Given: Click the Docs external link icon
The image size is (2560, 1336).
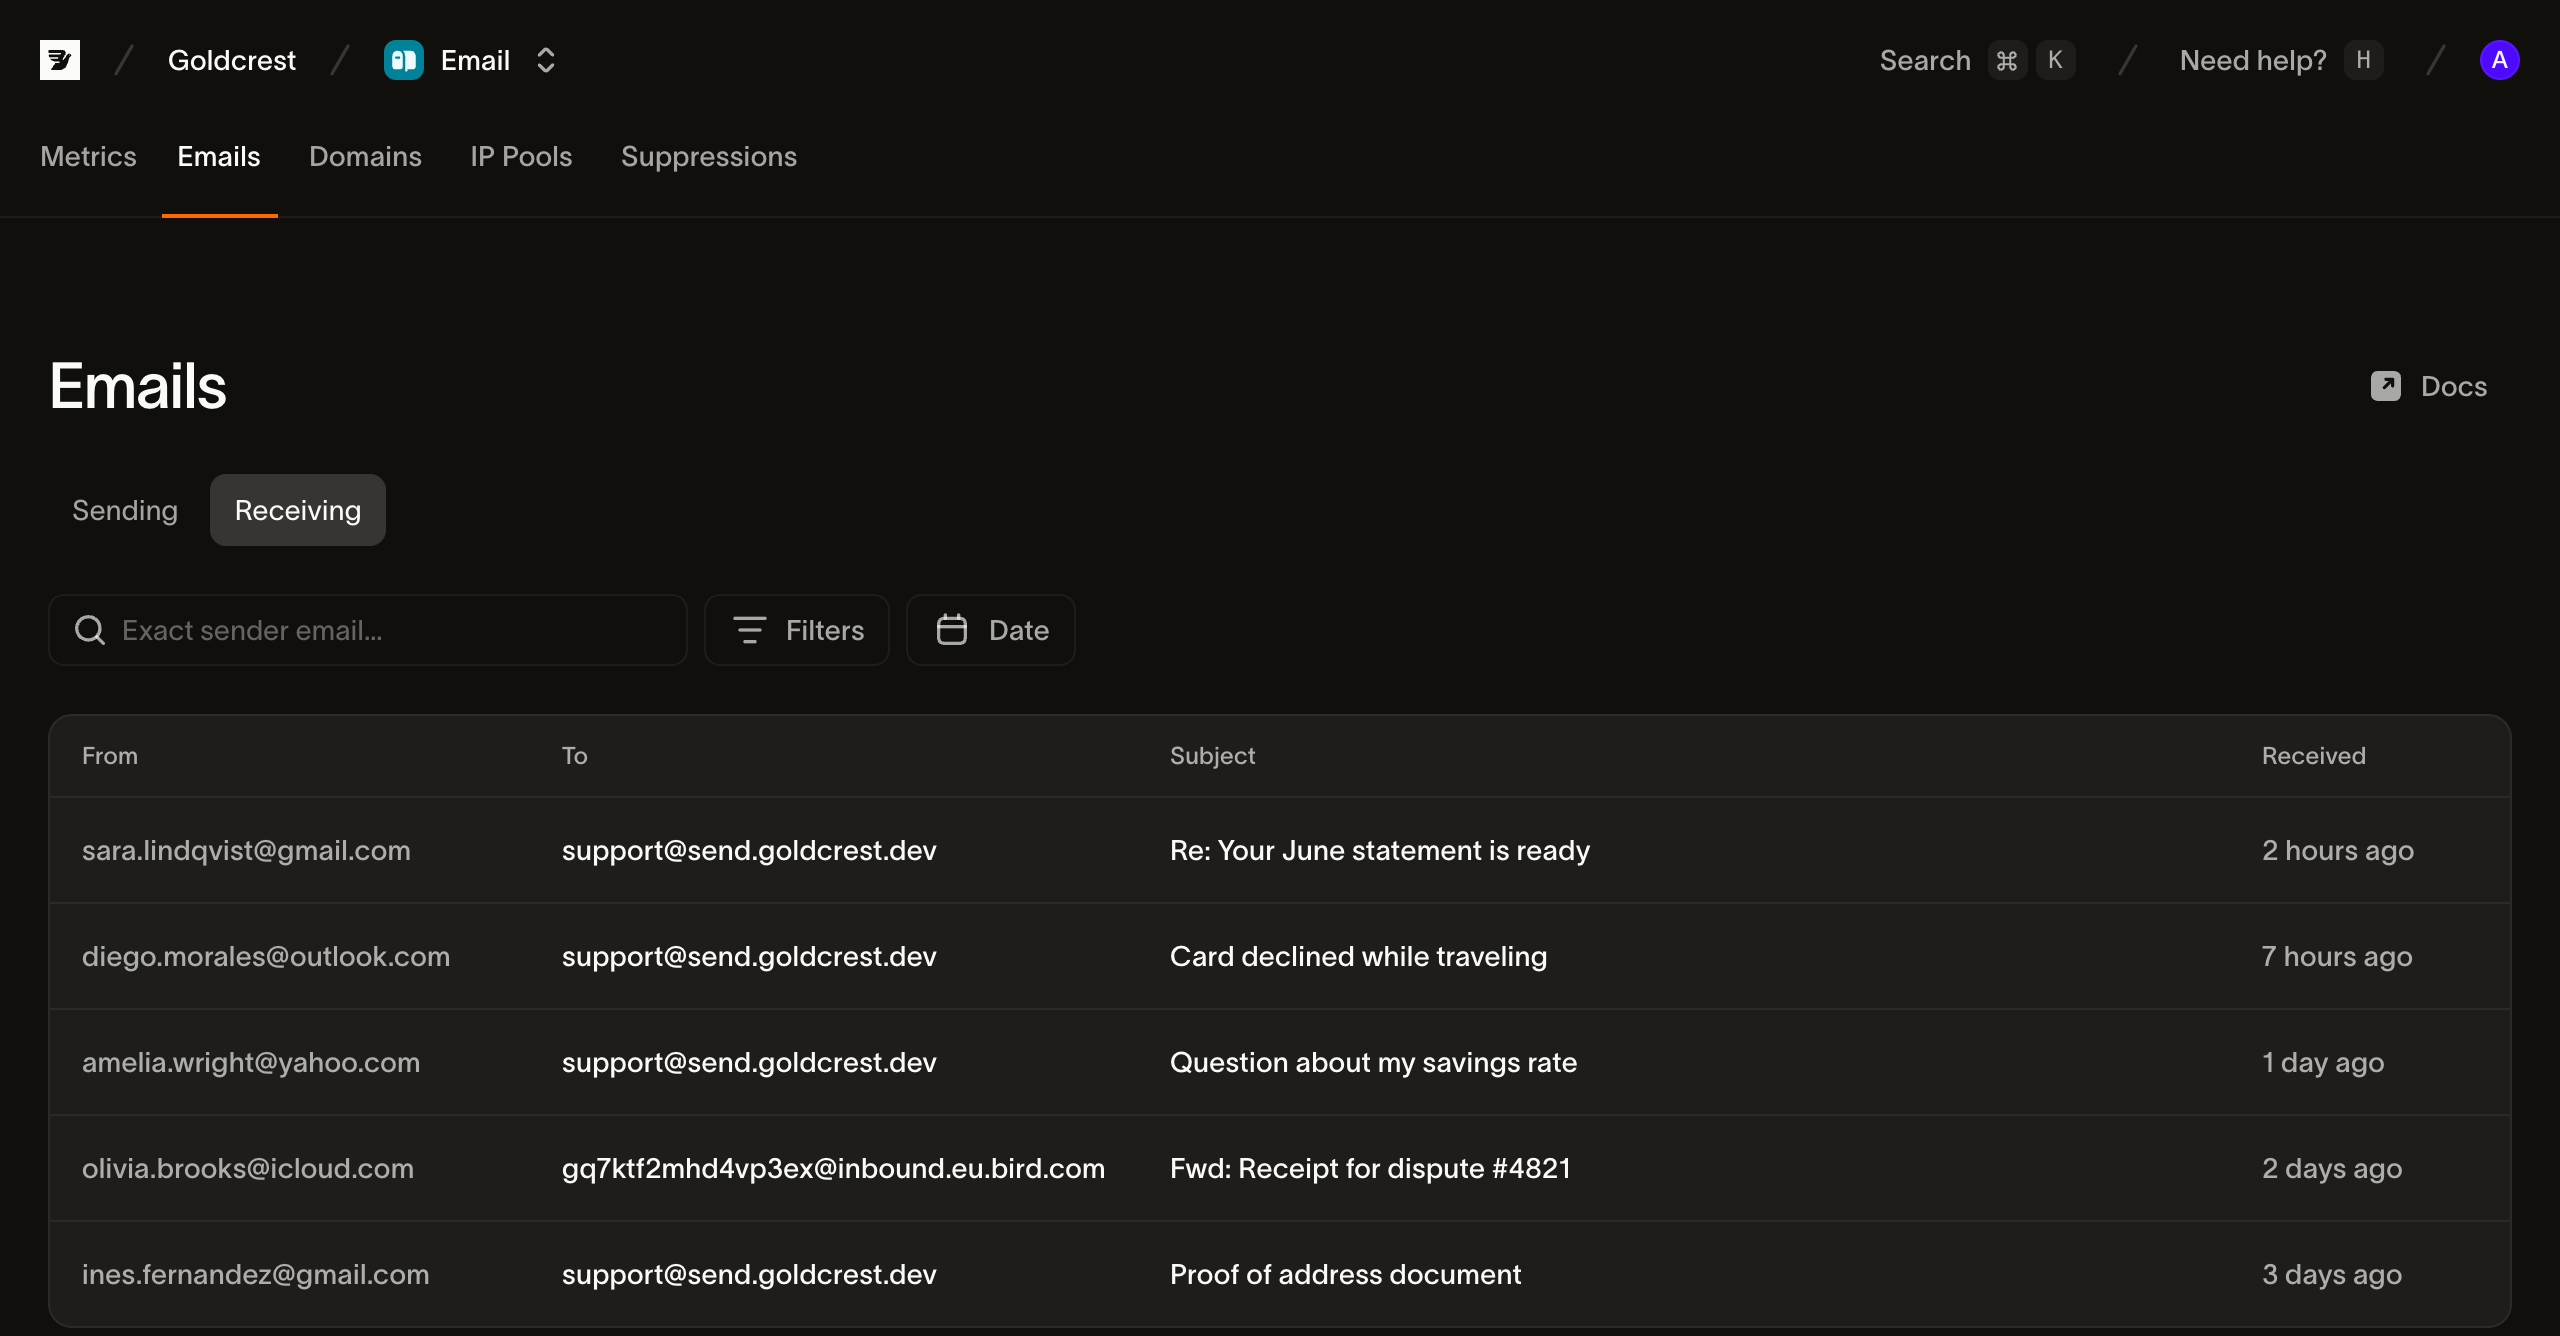Looking at the screenshot, I should click(x=2386, y=386).
